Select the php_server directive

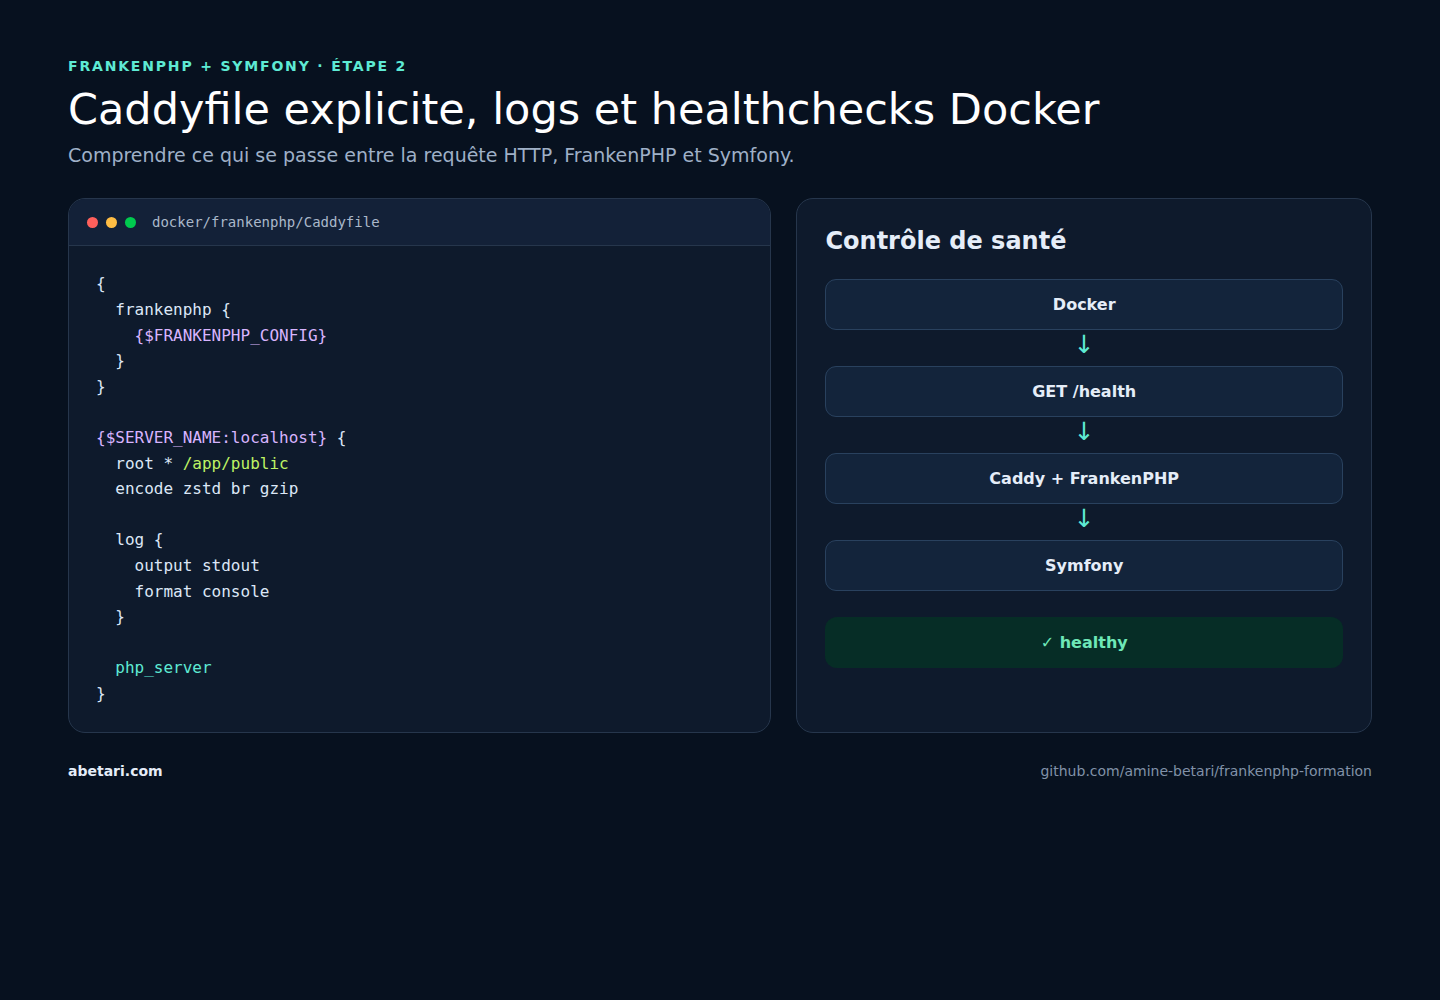(163, 668)
